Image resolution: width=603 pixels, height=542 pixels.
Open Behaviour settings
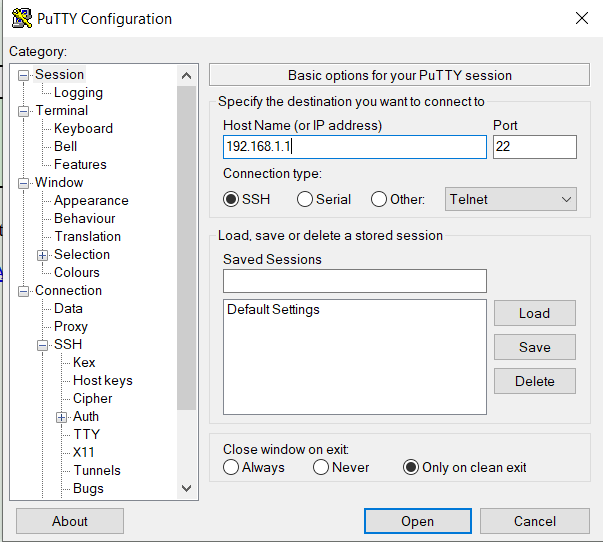pyautogui.click(x=85, y=218)
